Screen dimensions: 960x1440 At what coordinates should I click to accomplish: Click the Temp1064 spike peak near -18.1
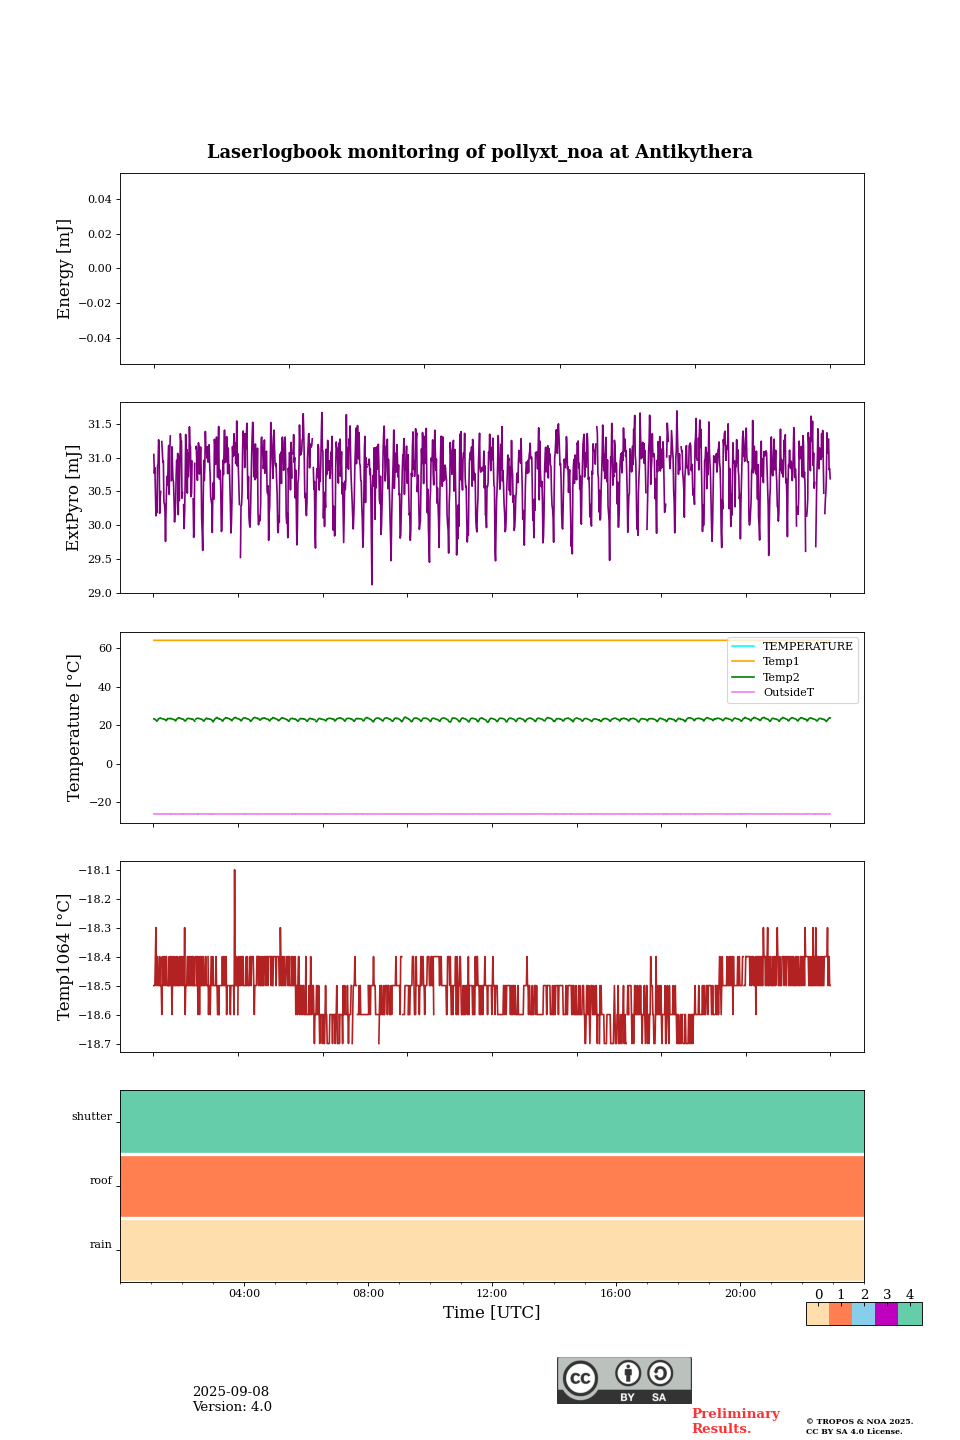[235, 871]
